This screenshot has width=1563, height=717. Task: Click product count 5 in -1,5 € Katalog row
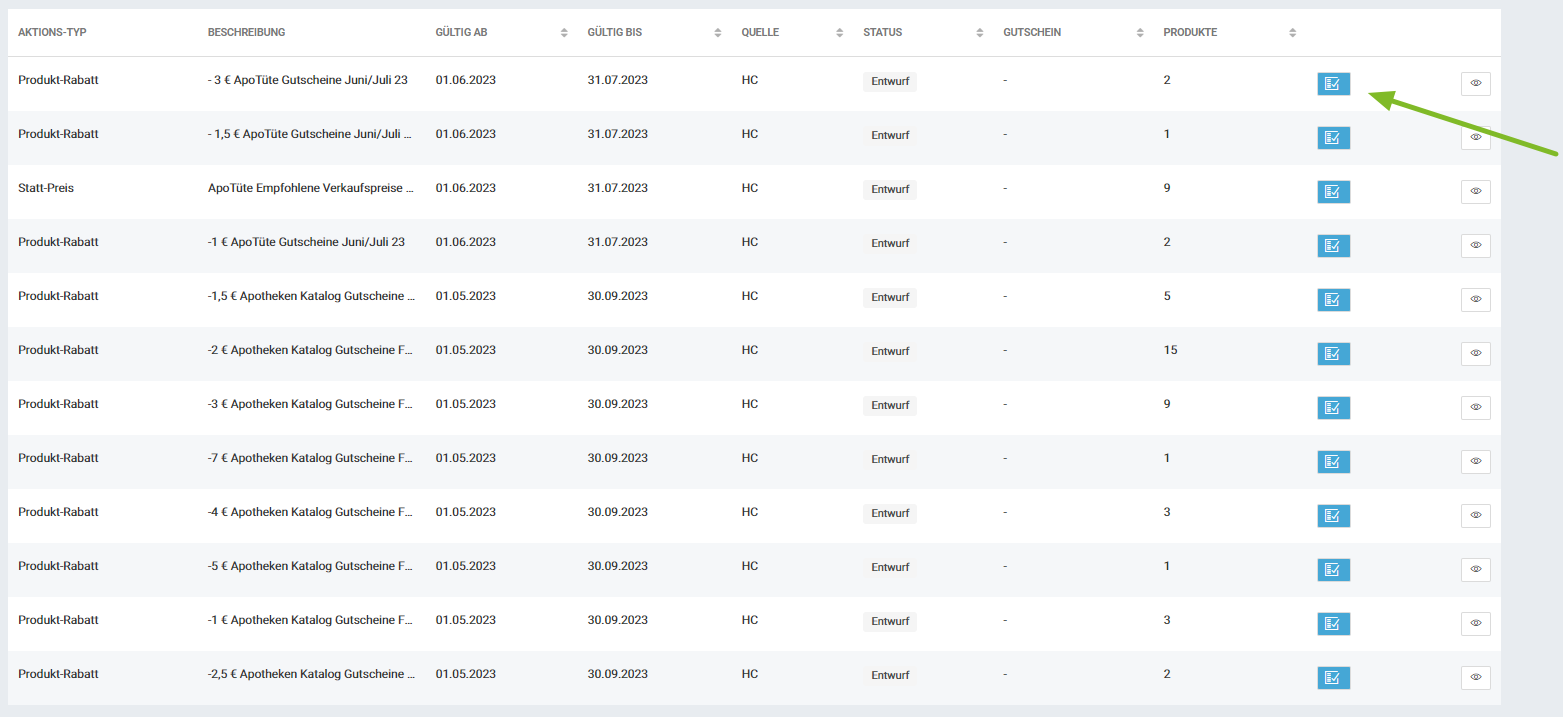[1167, 296]
